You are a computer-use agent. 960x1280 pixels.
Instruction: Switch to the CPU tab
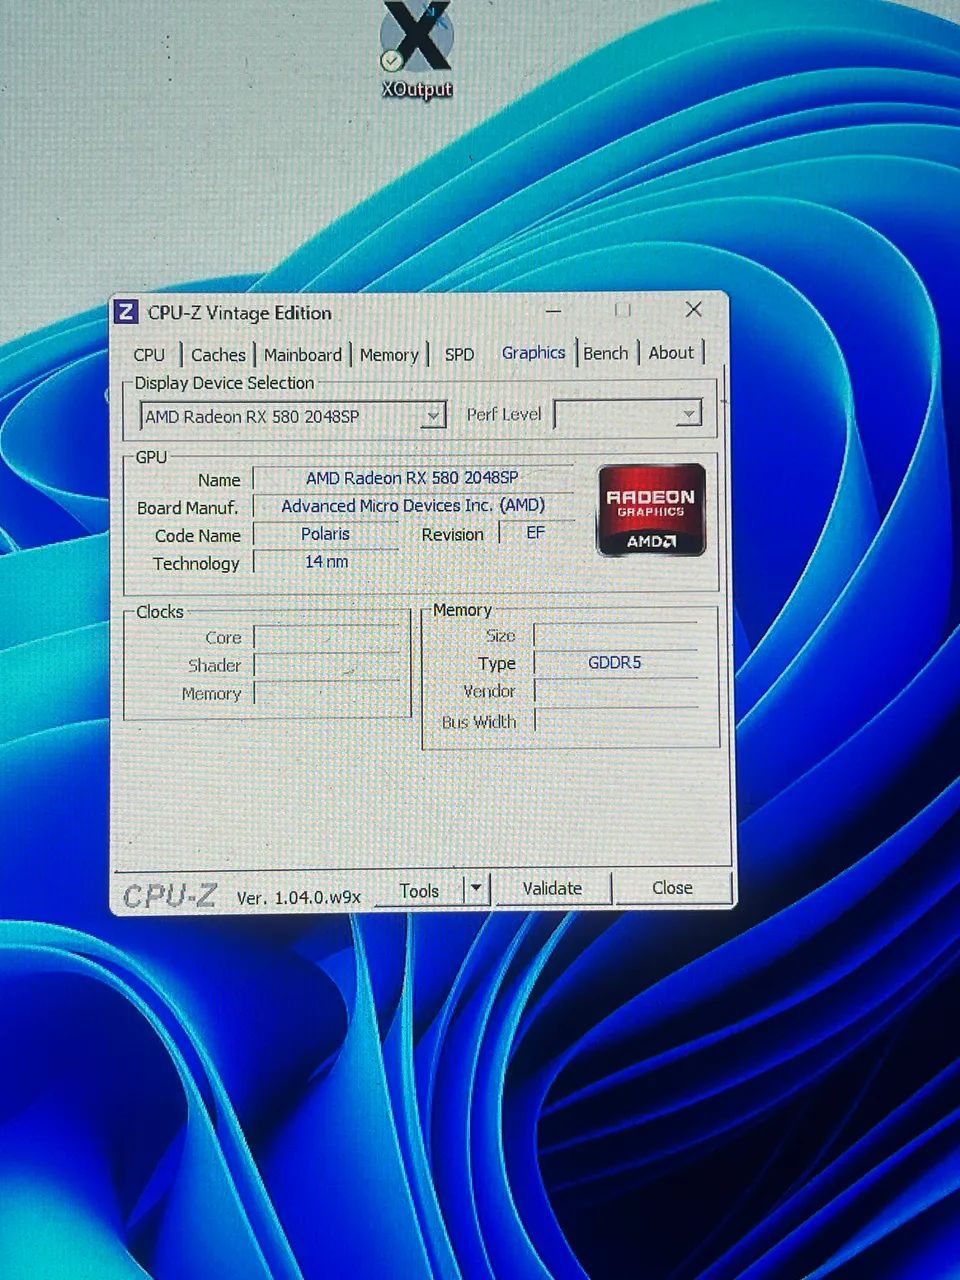coord(149,354)
